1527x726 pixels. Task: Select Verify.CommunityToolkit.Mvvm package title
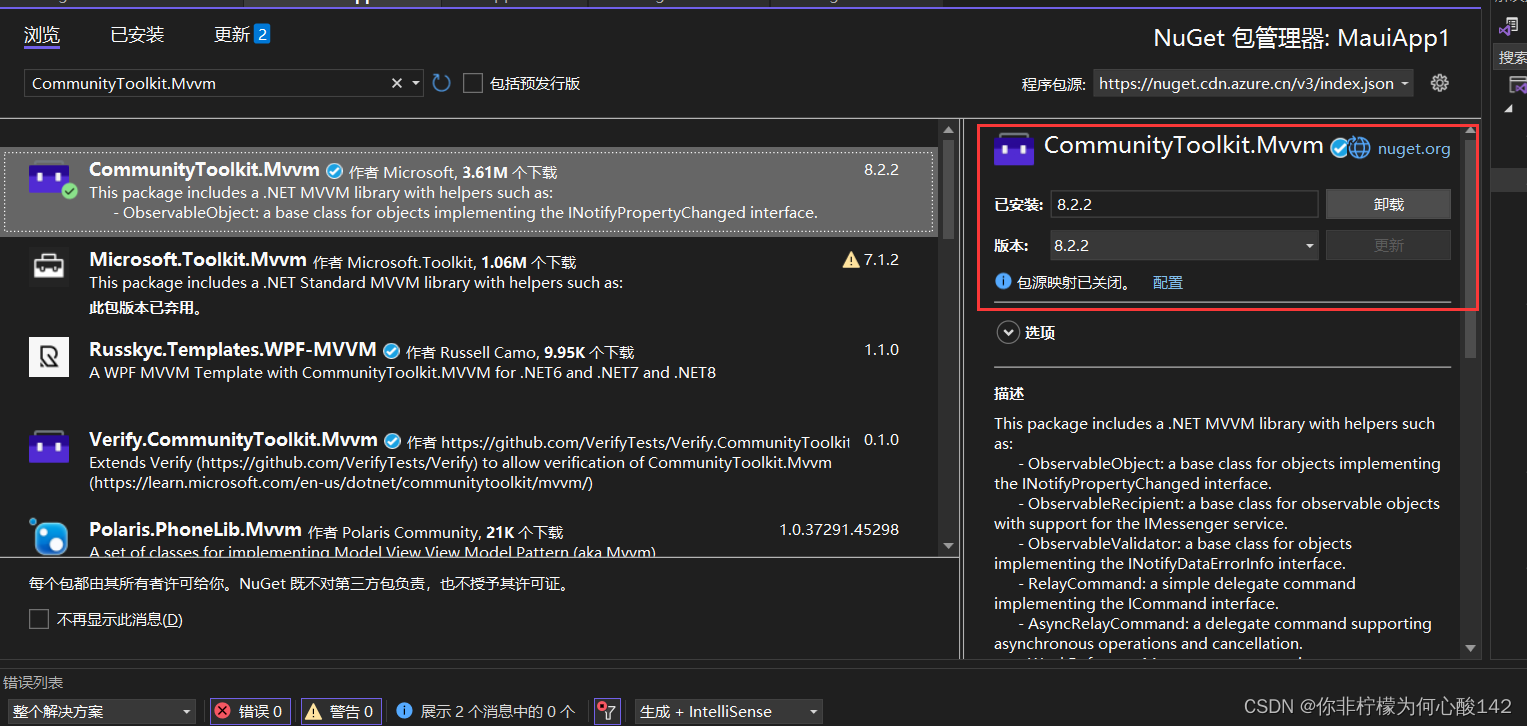tap(234, 440)
